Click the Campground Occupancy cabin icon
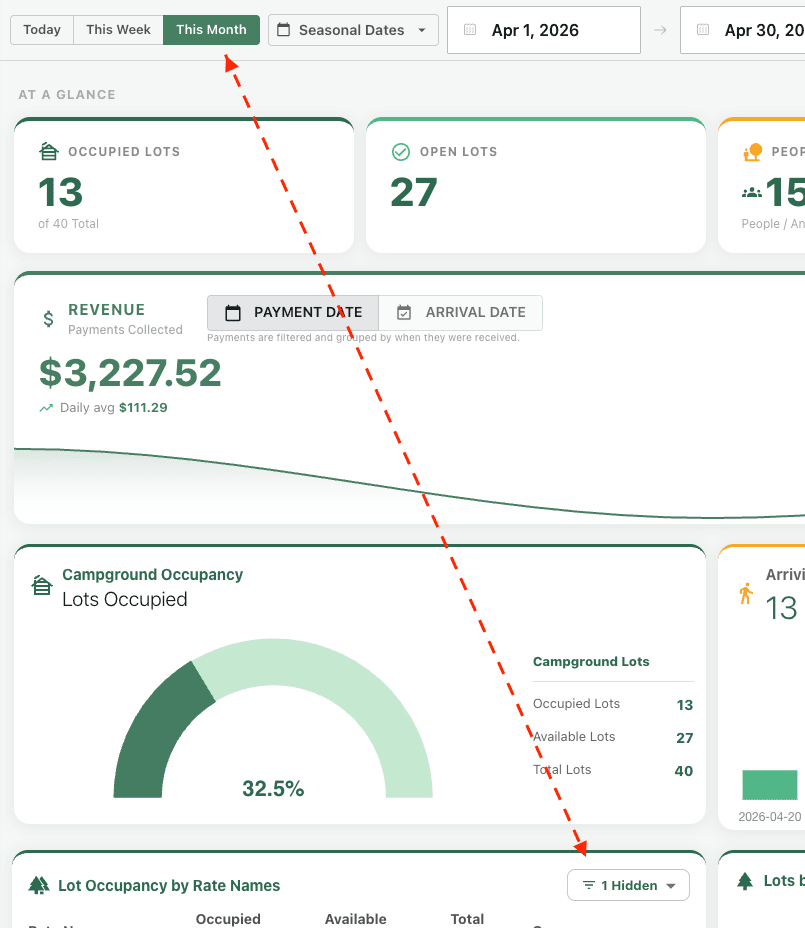Viewport: 805px width, 928px height. coord(41,585)
